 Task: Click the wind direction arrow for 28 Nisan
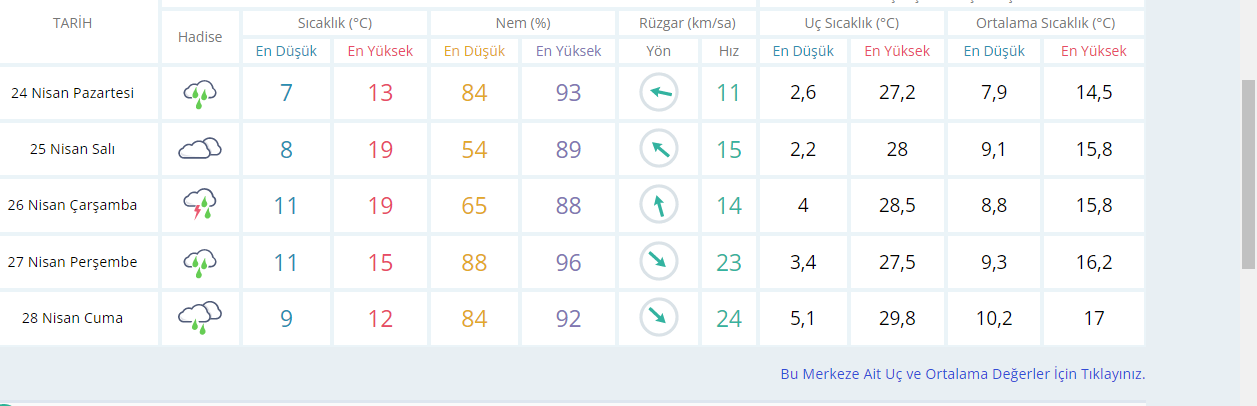point(659,318)
